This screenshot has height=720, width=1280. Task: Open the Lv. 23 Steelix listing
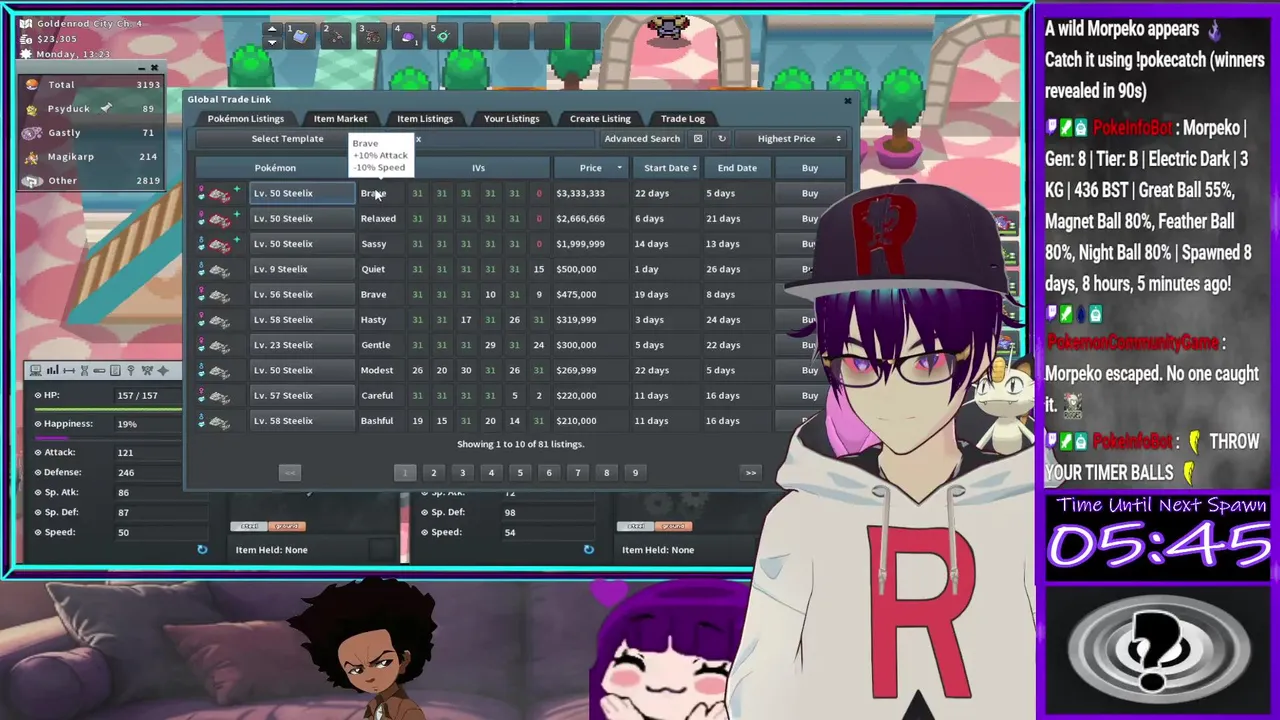[302, 345]
